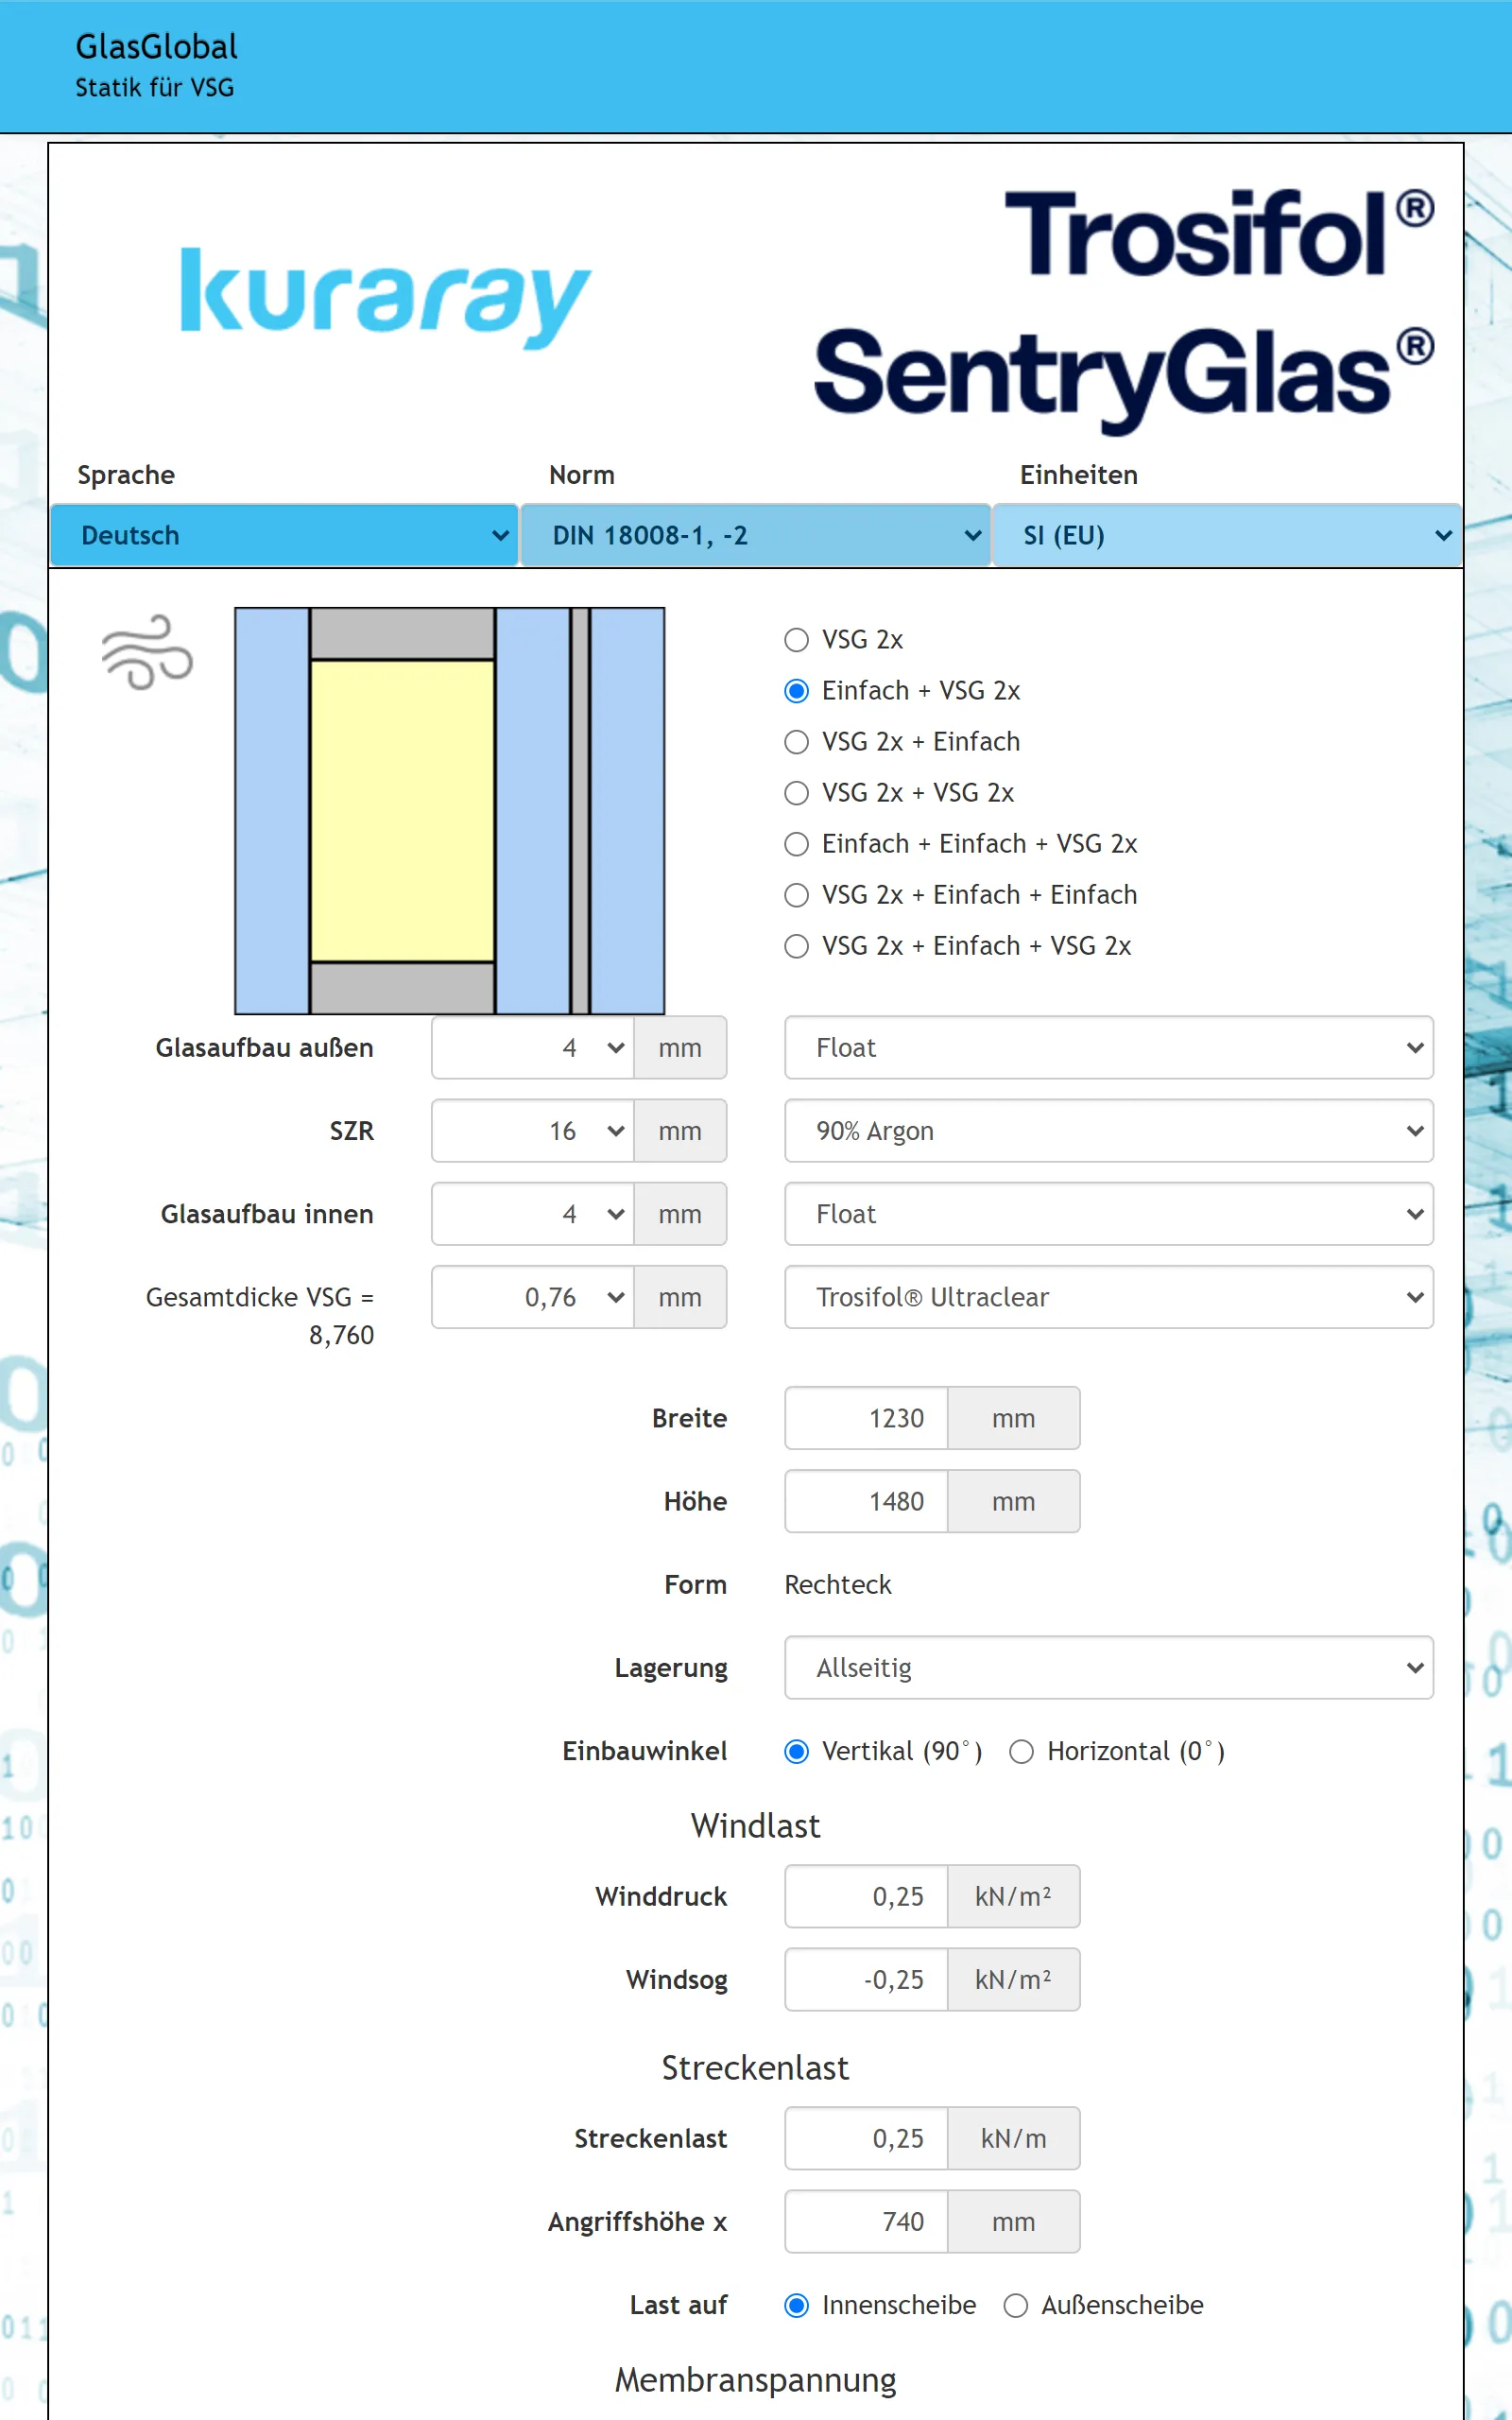This screenshot has width=1512, height=2420.
Task: Open the Lagerung dropdown showing Allseitig
Action: (x=1108, y=1667)
